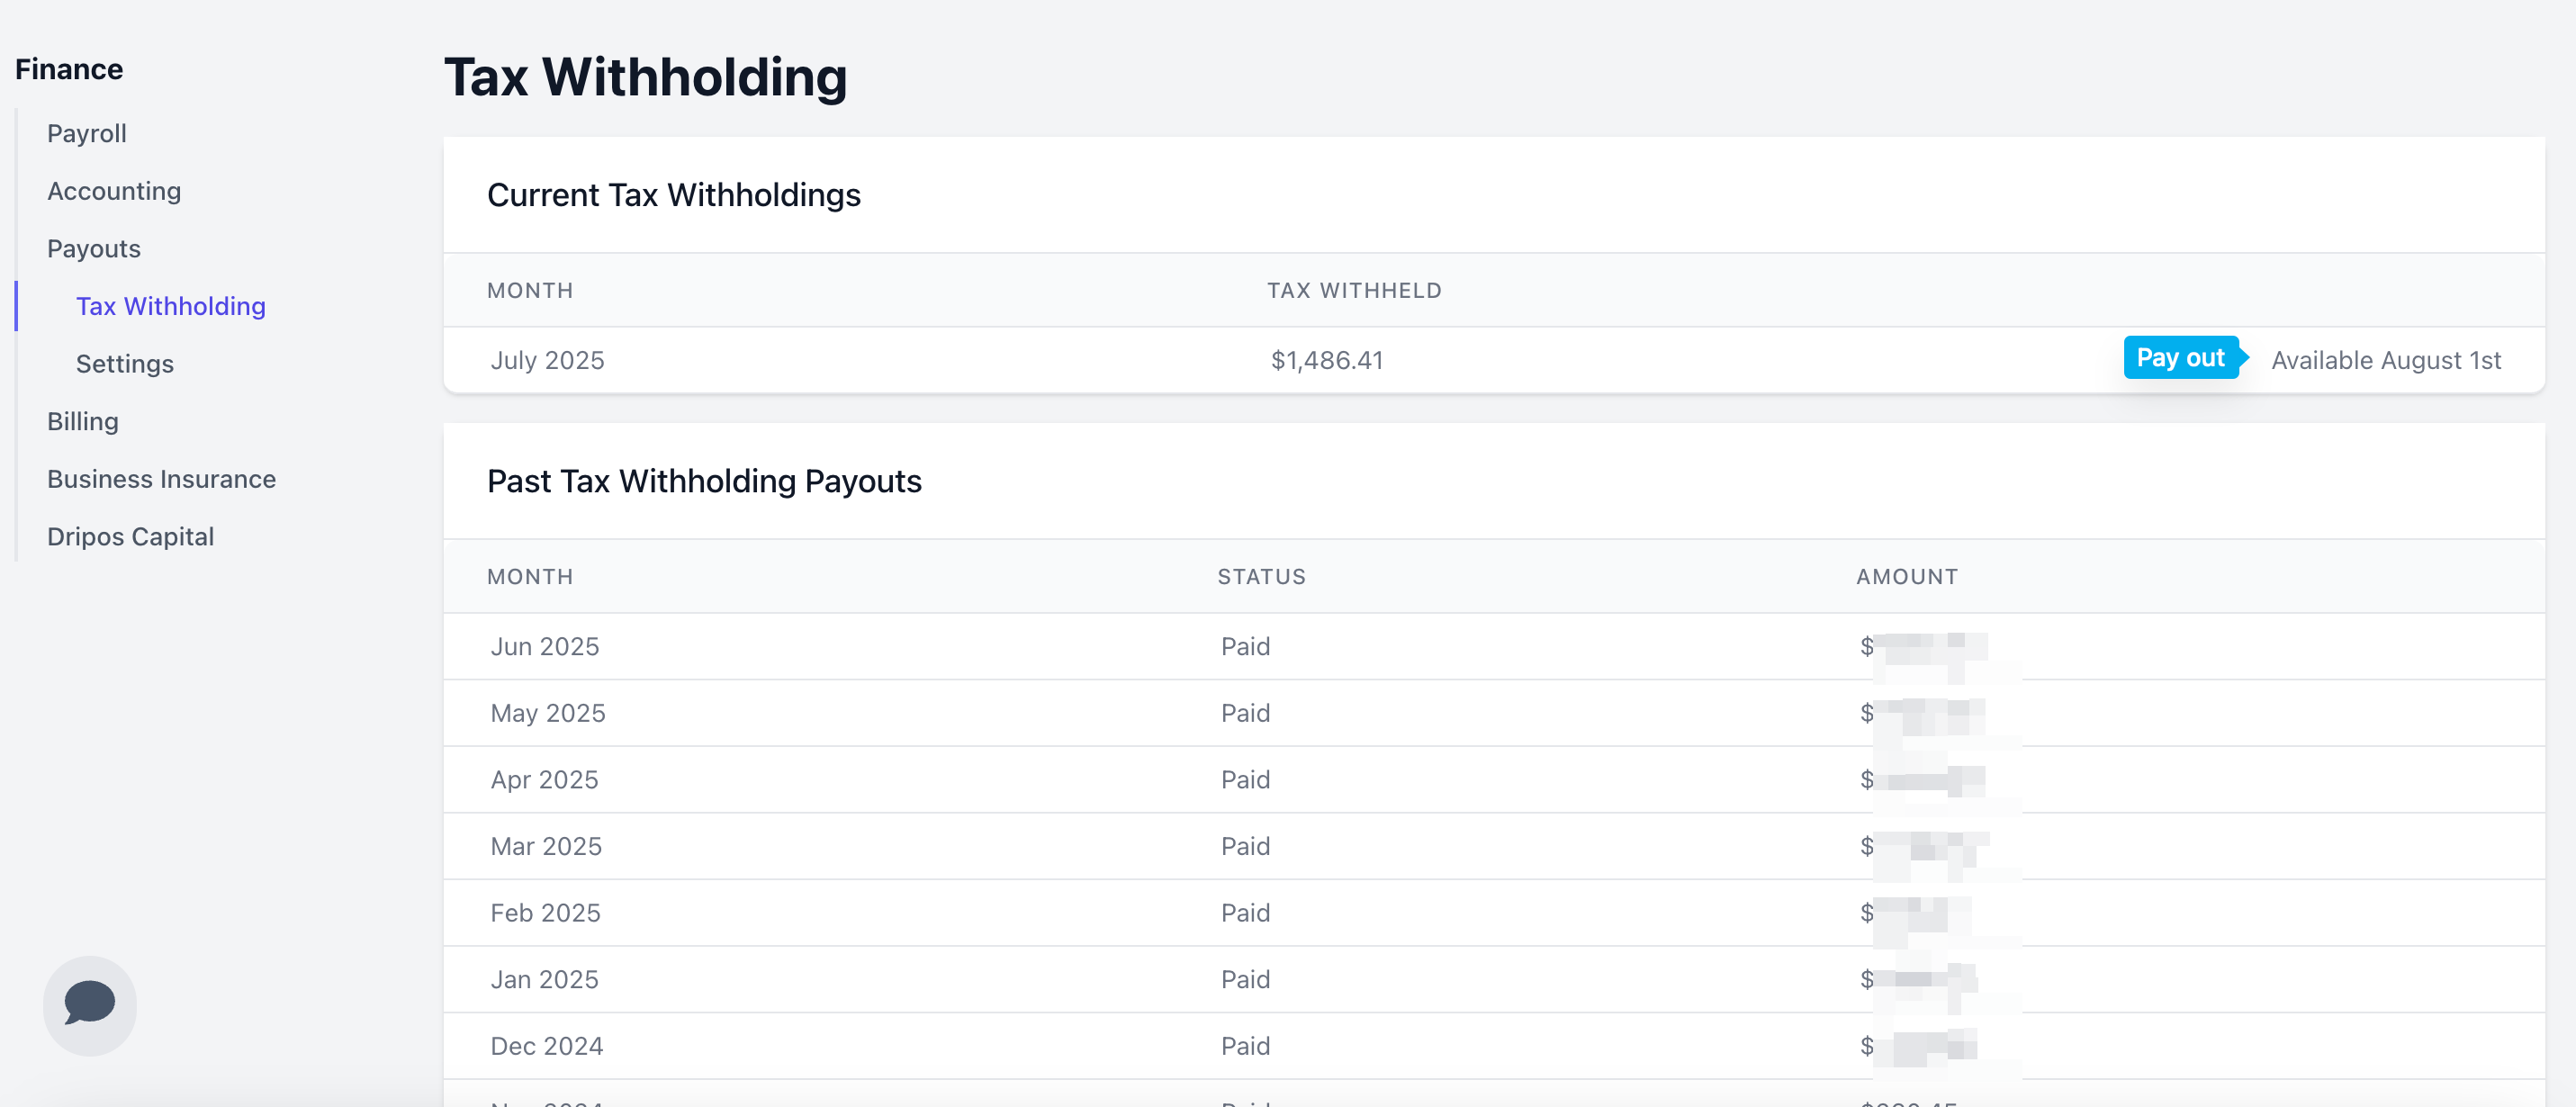Open the Dripos Capital page
The image size is (2576, 1107).
click(x=131, y=537)
